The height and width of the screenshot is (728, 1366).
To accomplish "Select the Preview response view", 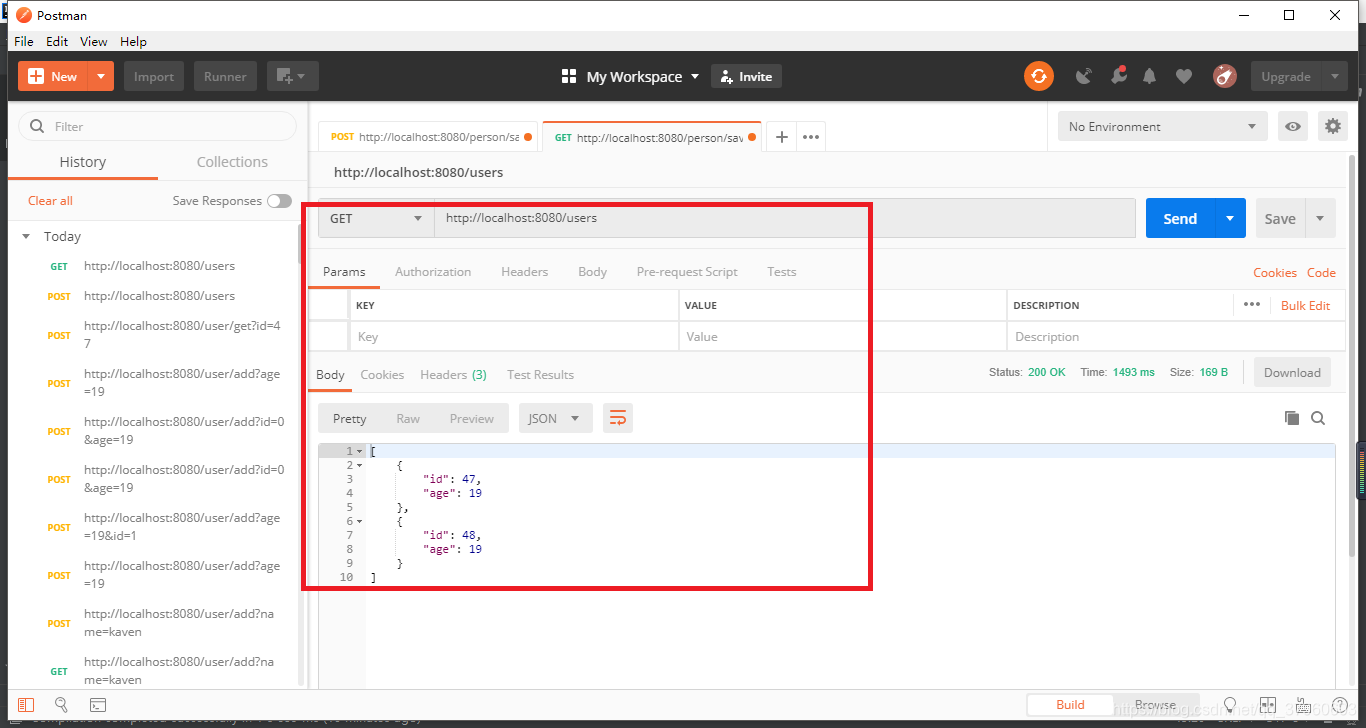I will [x=472, y=418].
